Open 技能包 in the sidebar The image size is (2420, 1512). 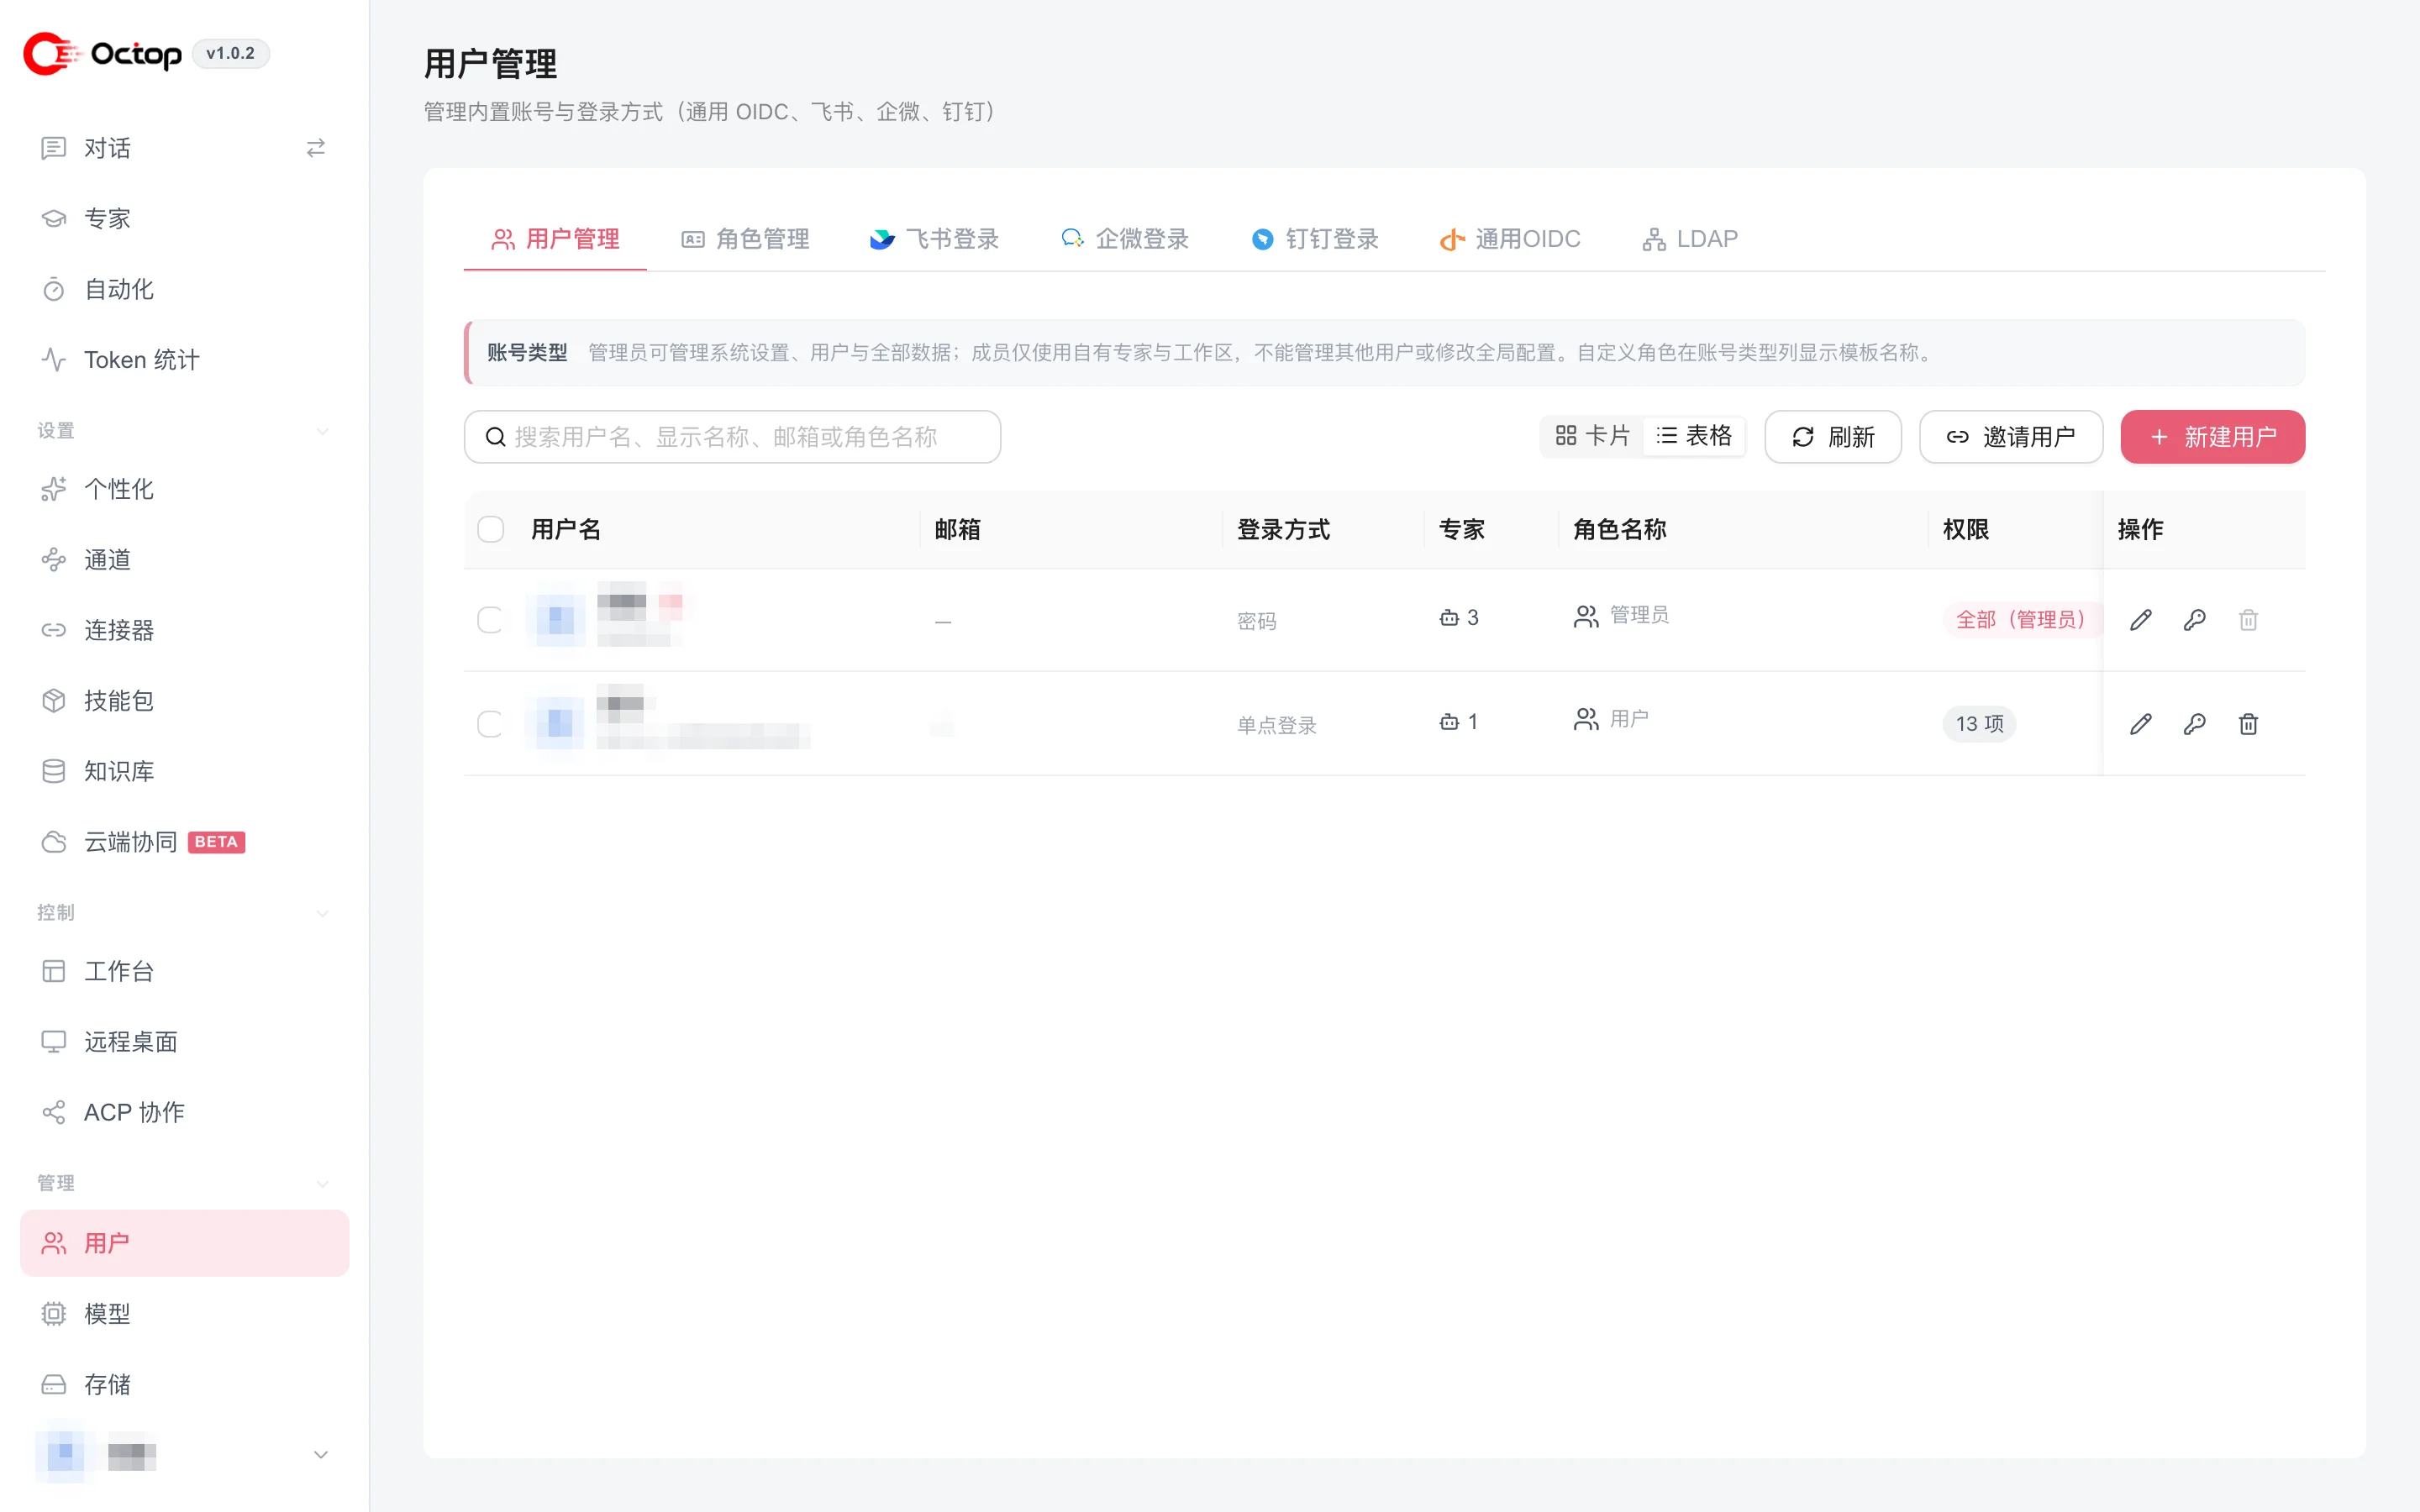click(185, 701)
